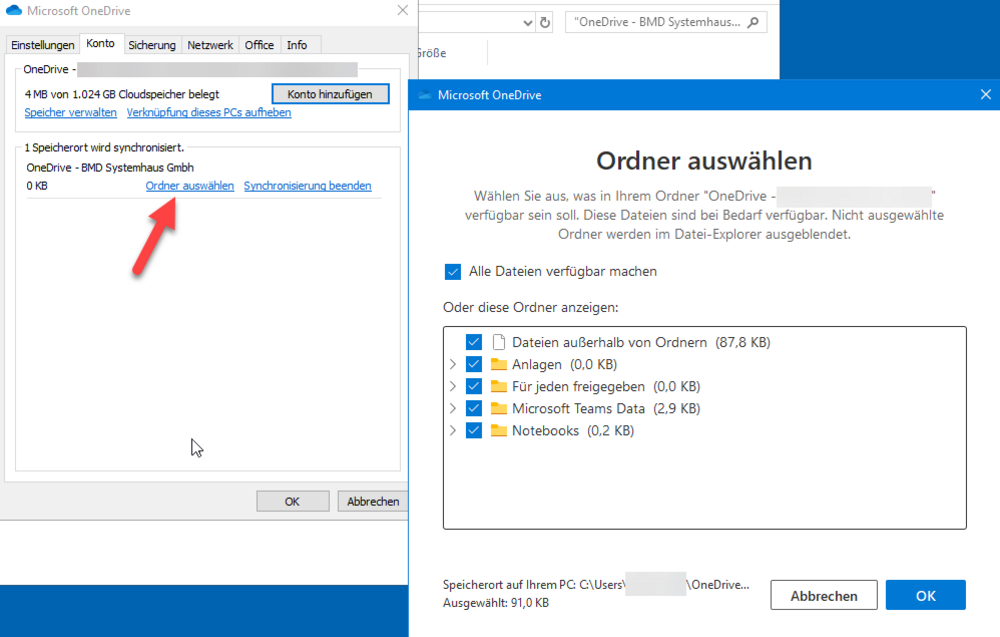This screenshot has width=1000, height=637.
Task: Go to the Info tab
Action: coord(297,45)
